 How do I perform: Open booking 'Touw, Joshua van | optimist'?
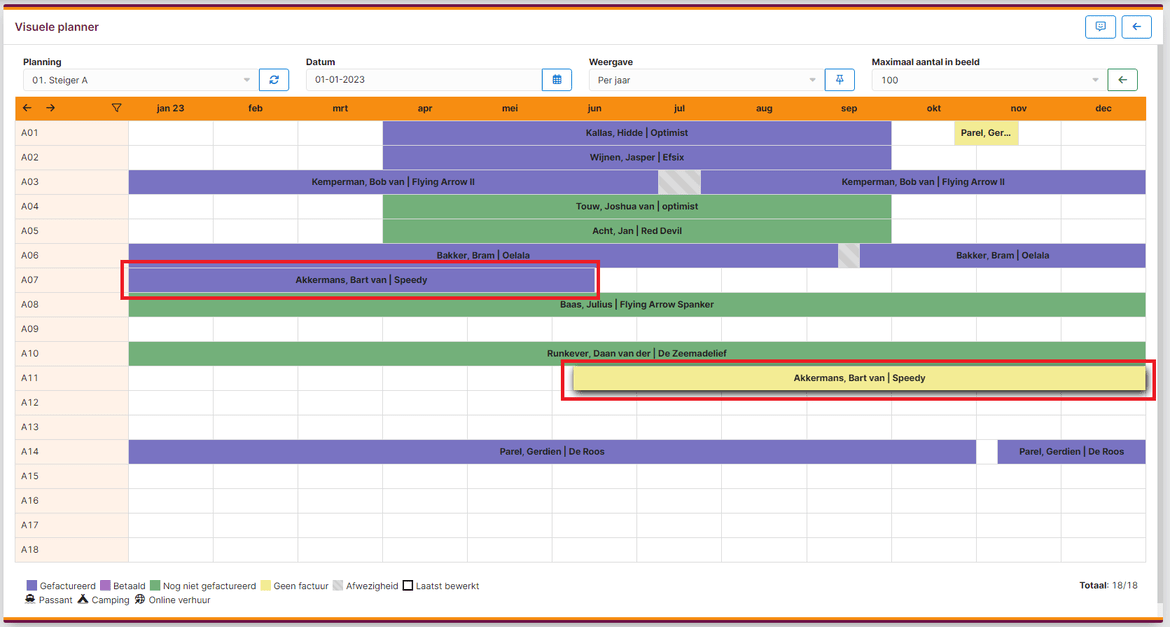coord(636,207)
